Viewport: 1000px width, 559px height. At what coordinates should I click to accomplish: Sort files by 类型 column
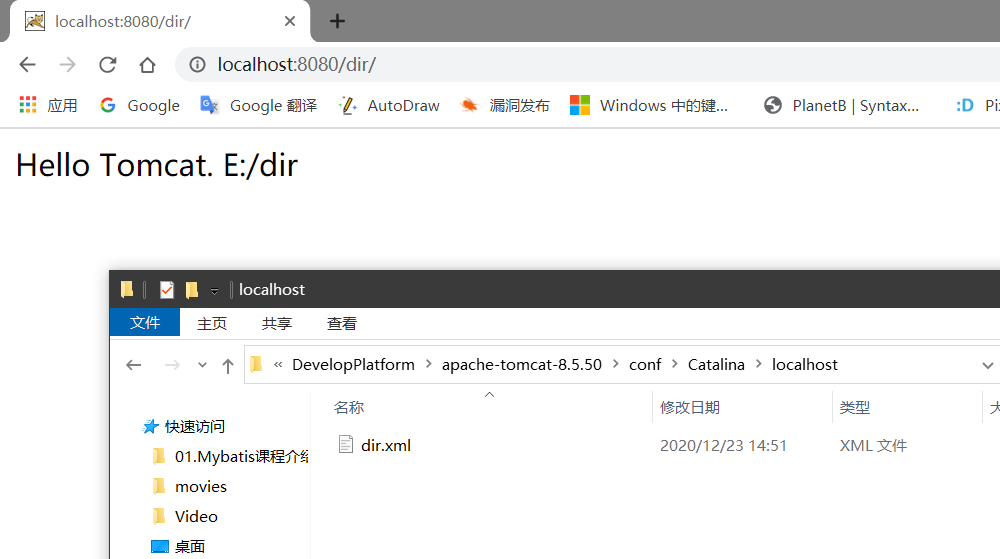855,408
